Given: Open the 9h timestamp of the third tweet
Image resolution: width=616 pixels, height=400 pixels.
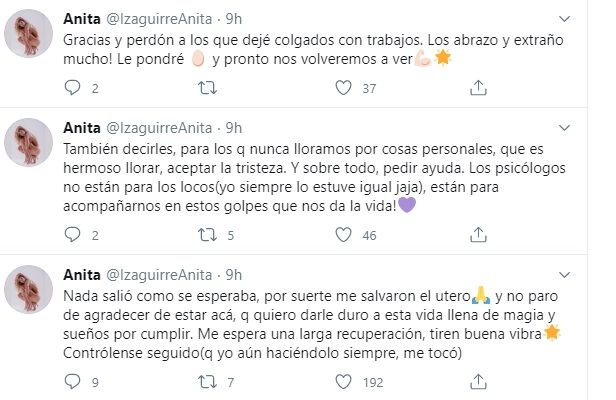Looking at the screenshot, I should click(x=233, y=275).
